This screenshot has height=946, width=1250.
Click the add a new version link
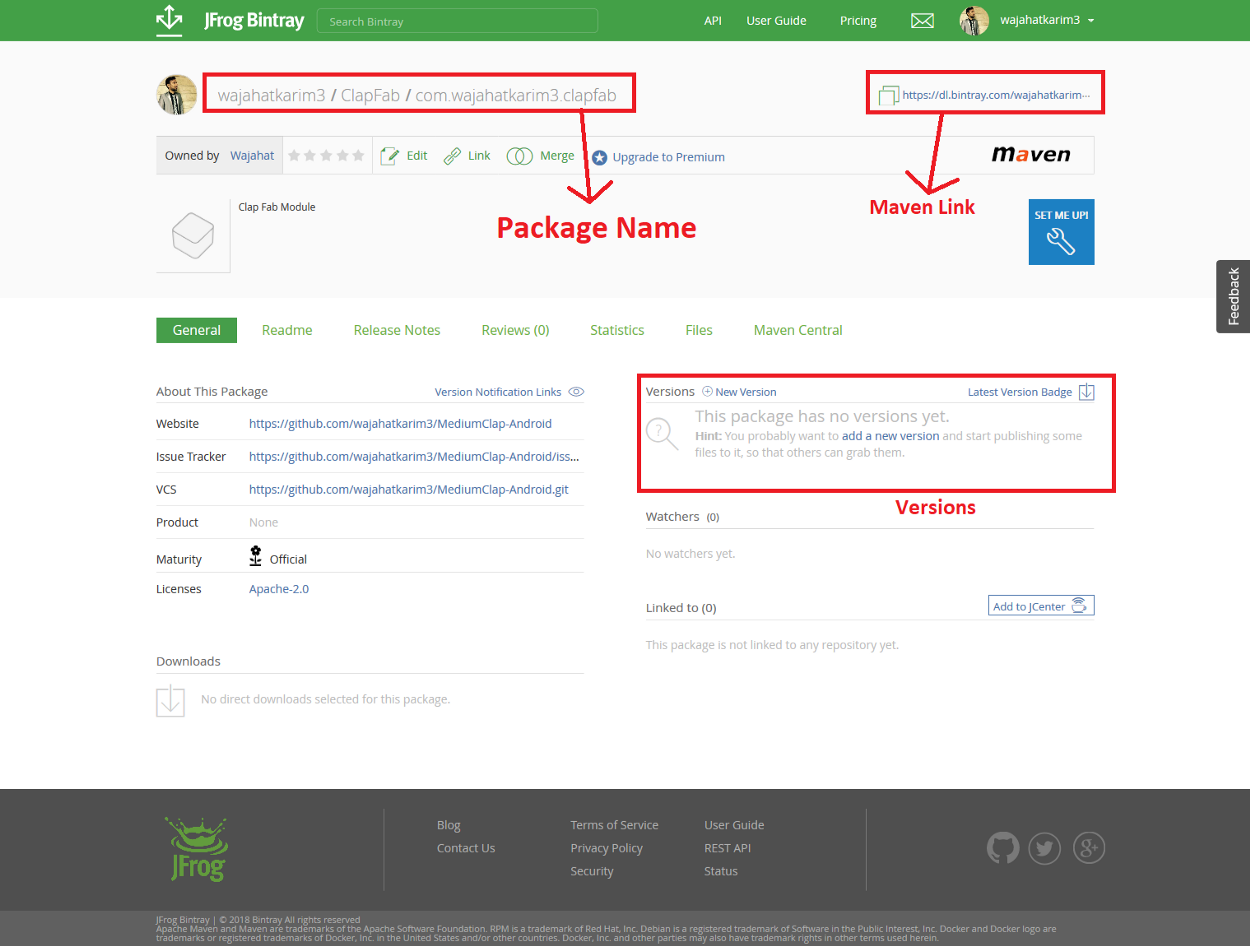890,436
